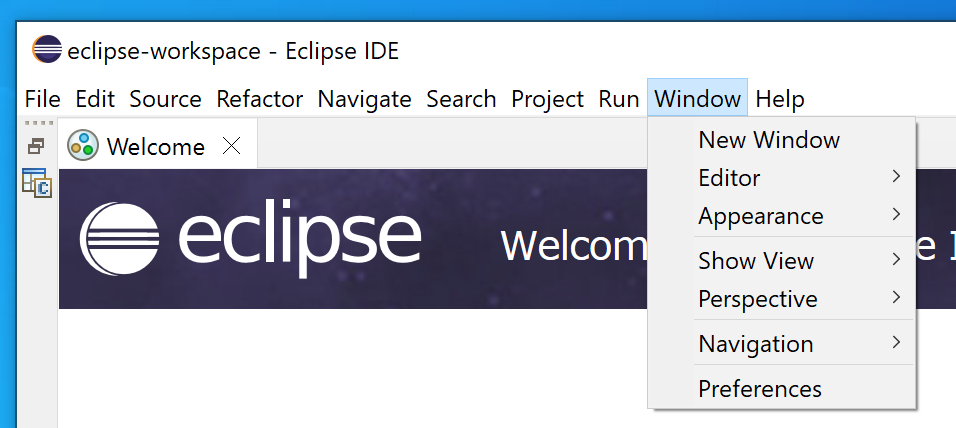Open the Project menu
Screen dimensions: 956x428
548,99
